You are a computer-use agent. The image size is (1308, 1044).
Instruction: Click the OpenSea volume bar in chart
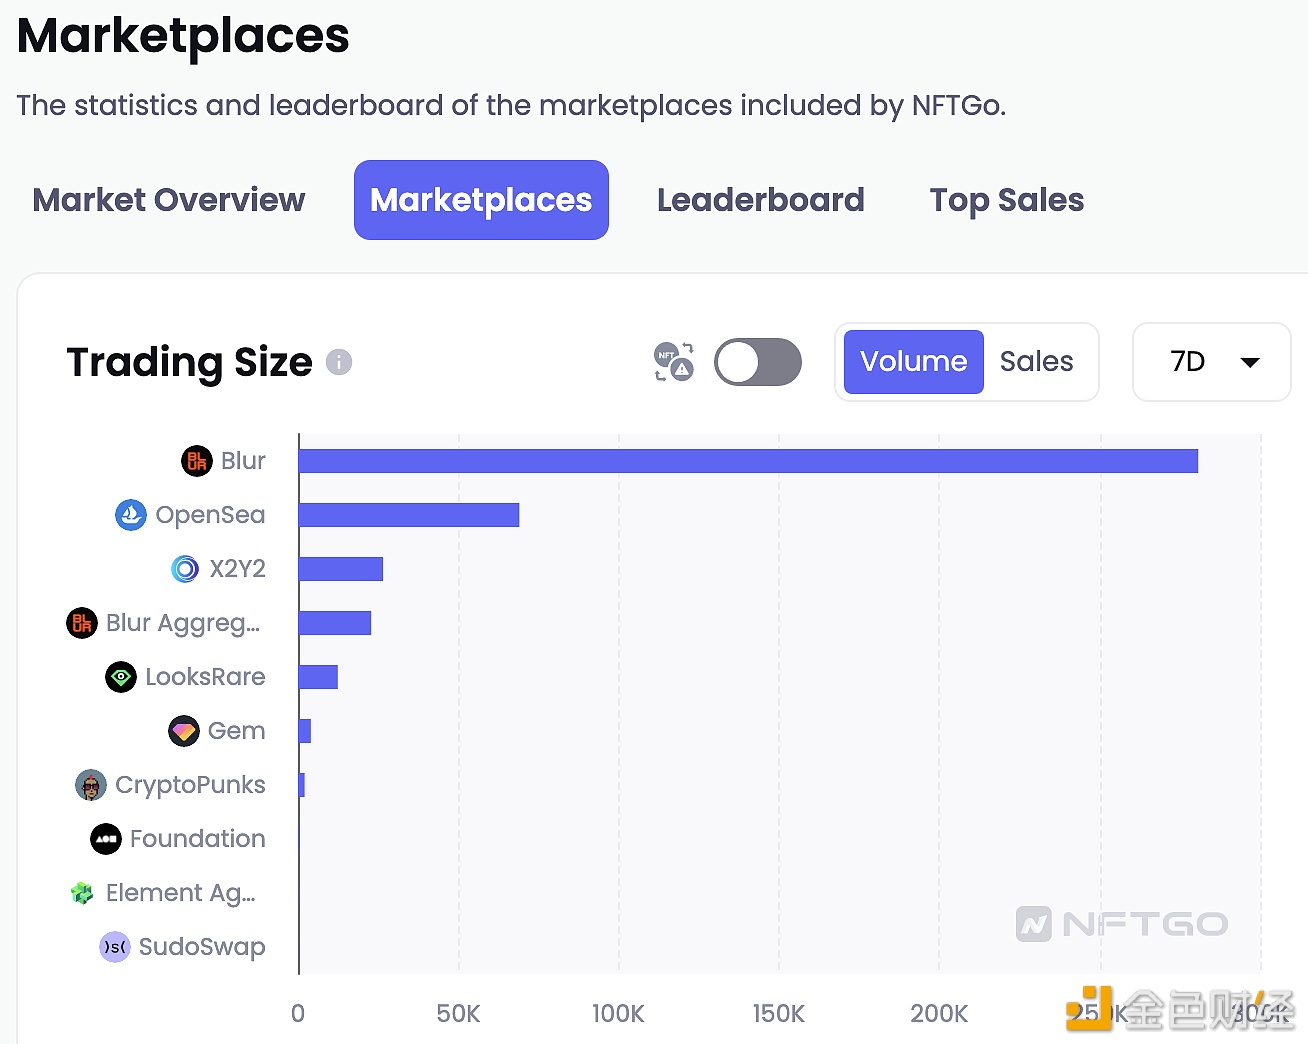[408, 515]
